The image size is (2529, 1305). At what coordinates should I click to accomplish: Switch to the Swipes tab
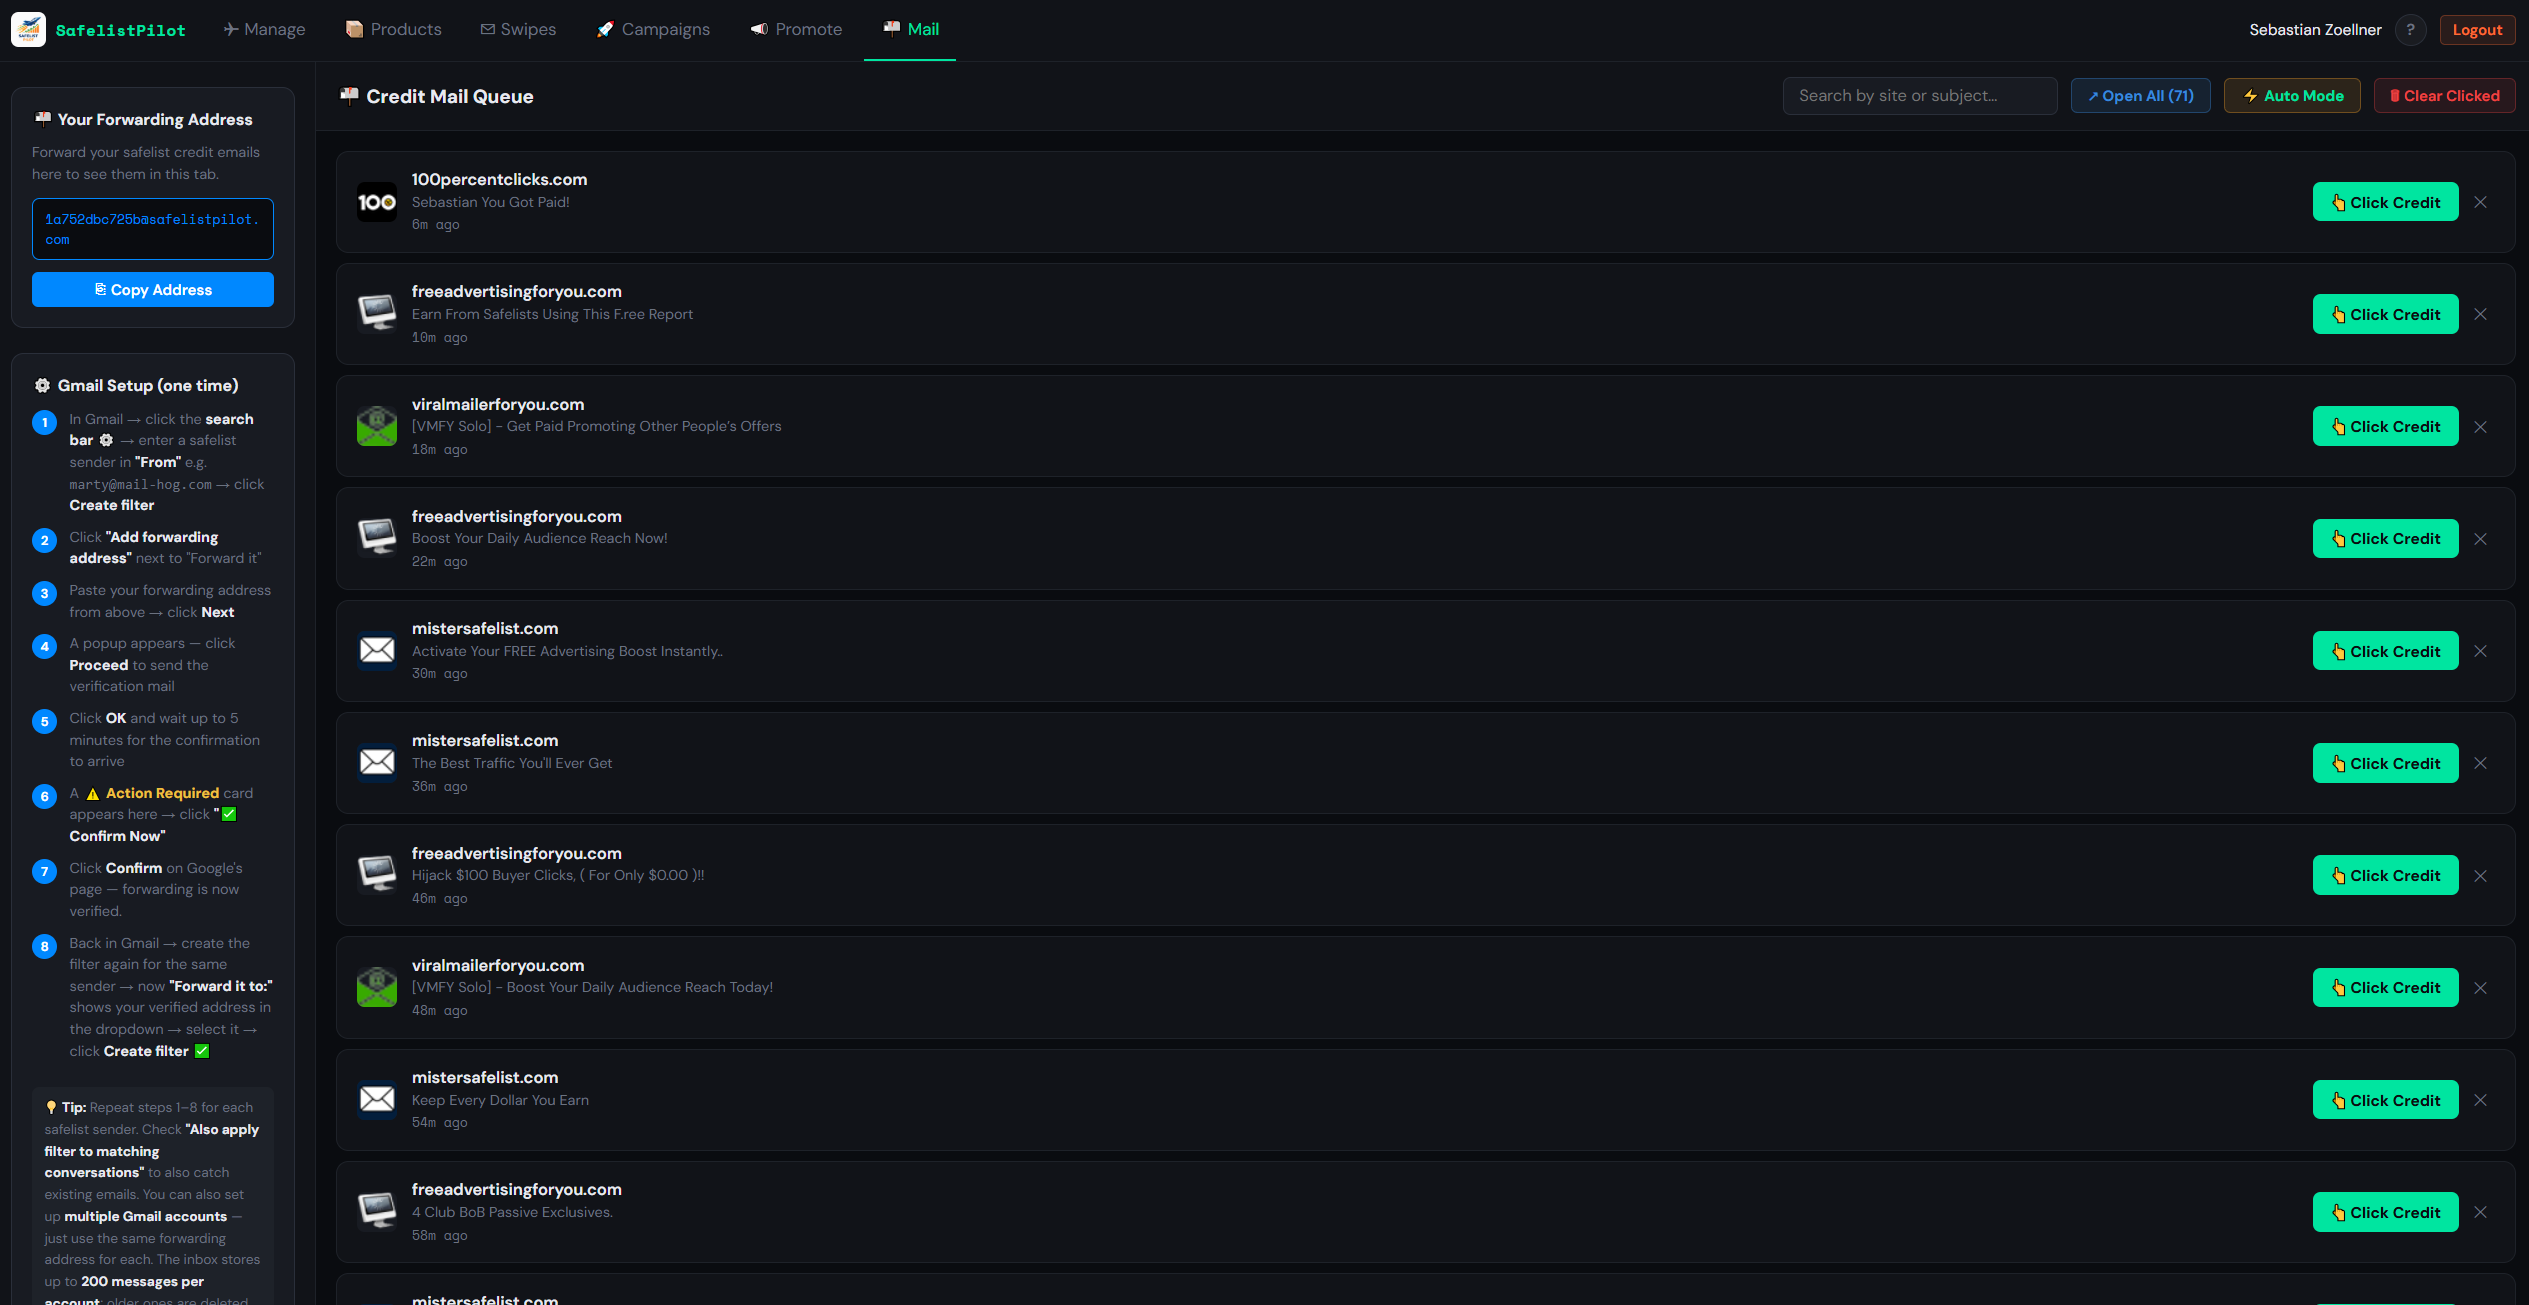[x=518, y=29]
